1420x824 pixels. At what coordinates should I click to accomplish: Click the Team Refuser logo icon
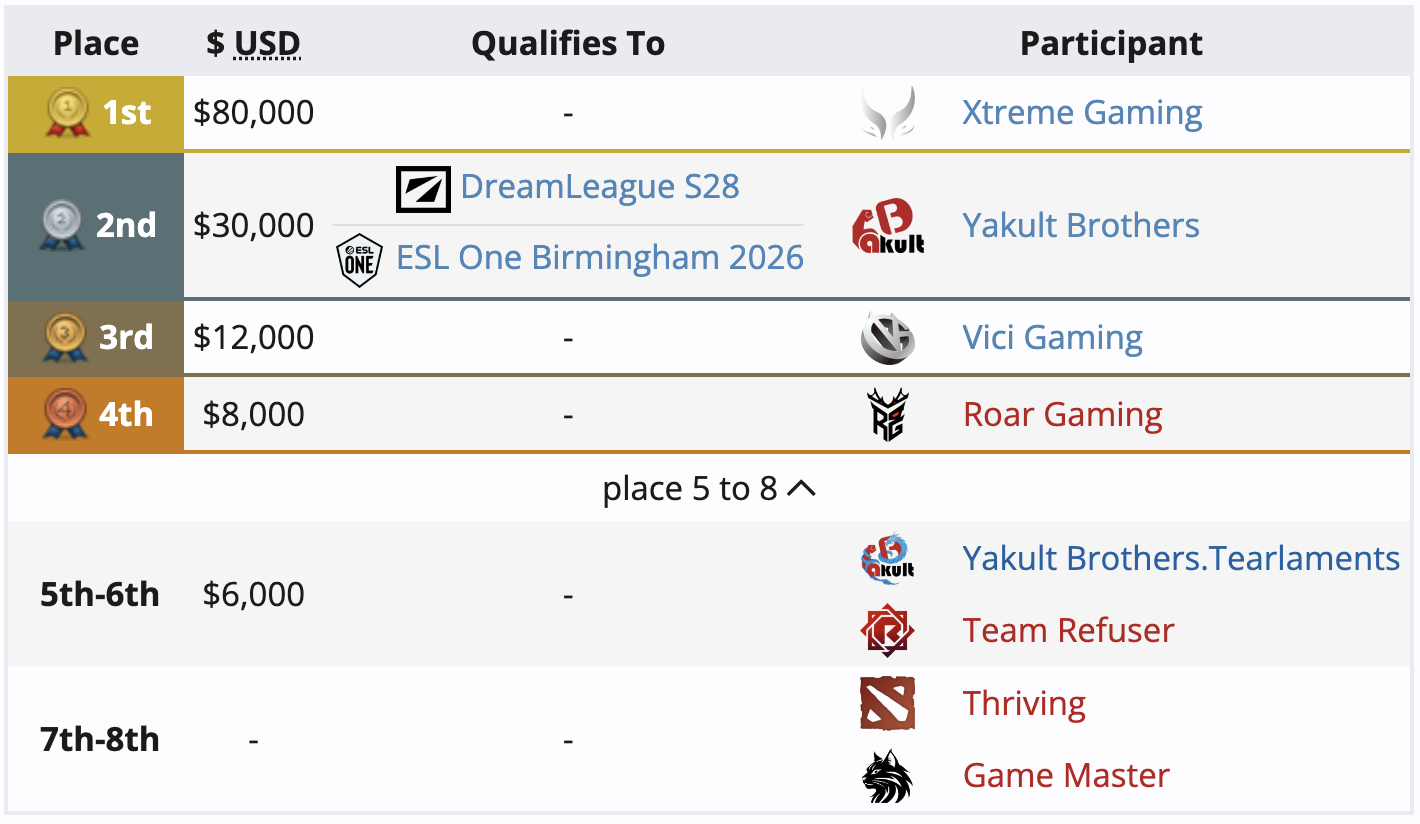pyautogui.click(x=888, y=631)
